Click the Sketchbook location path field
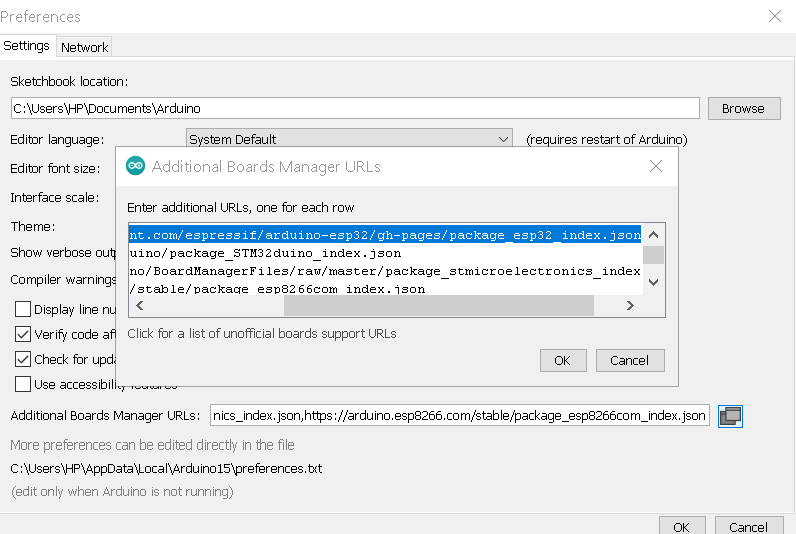Viewport: 796px width, 534px height. tap(355, 109)
